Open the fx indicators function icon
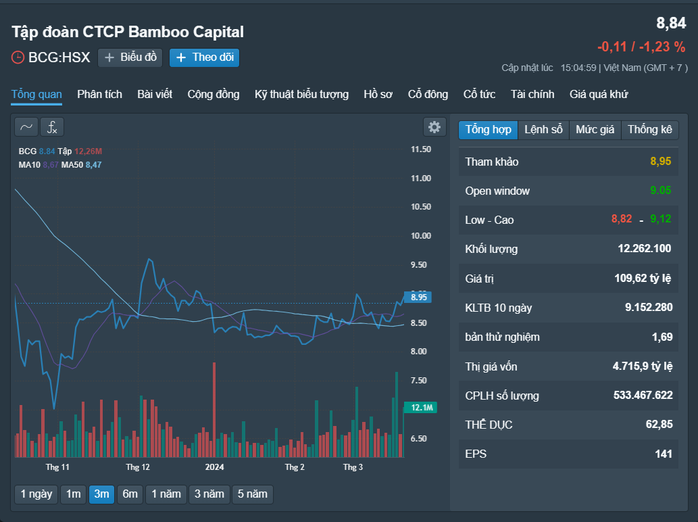This screenshot has height=522, width=698. pos(52,127)
